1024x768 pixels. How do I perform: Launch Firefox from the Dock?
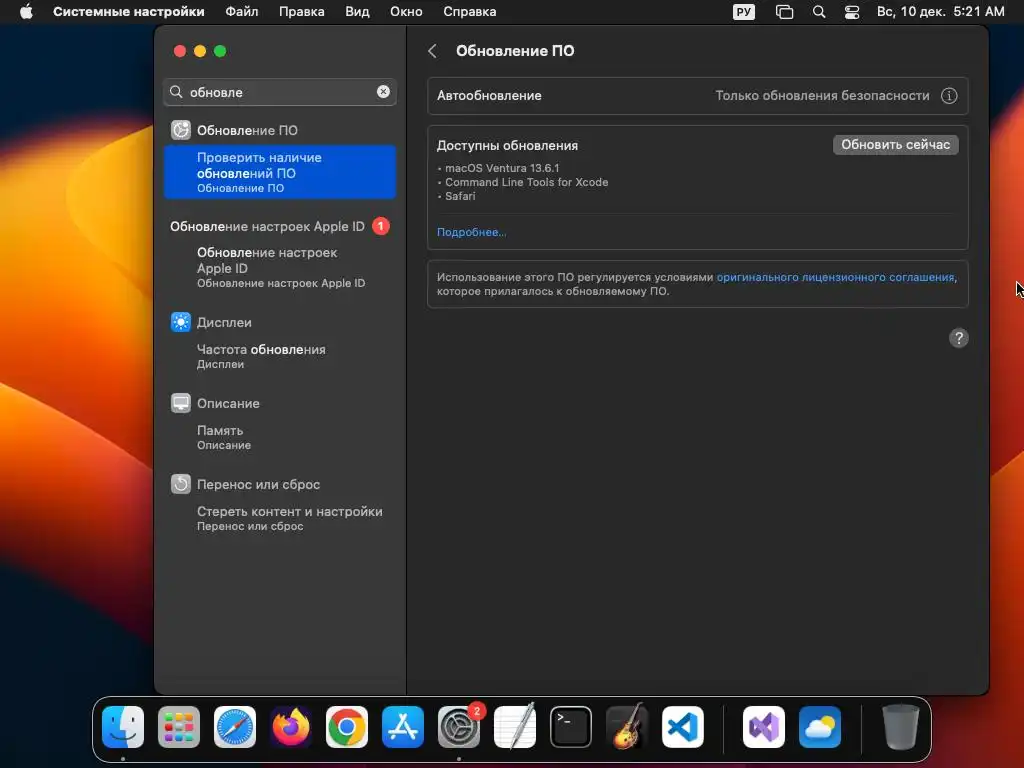pyautogui.click(x=291, y=727)
